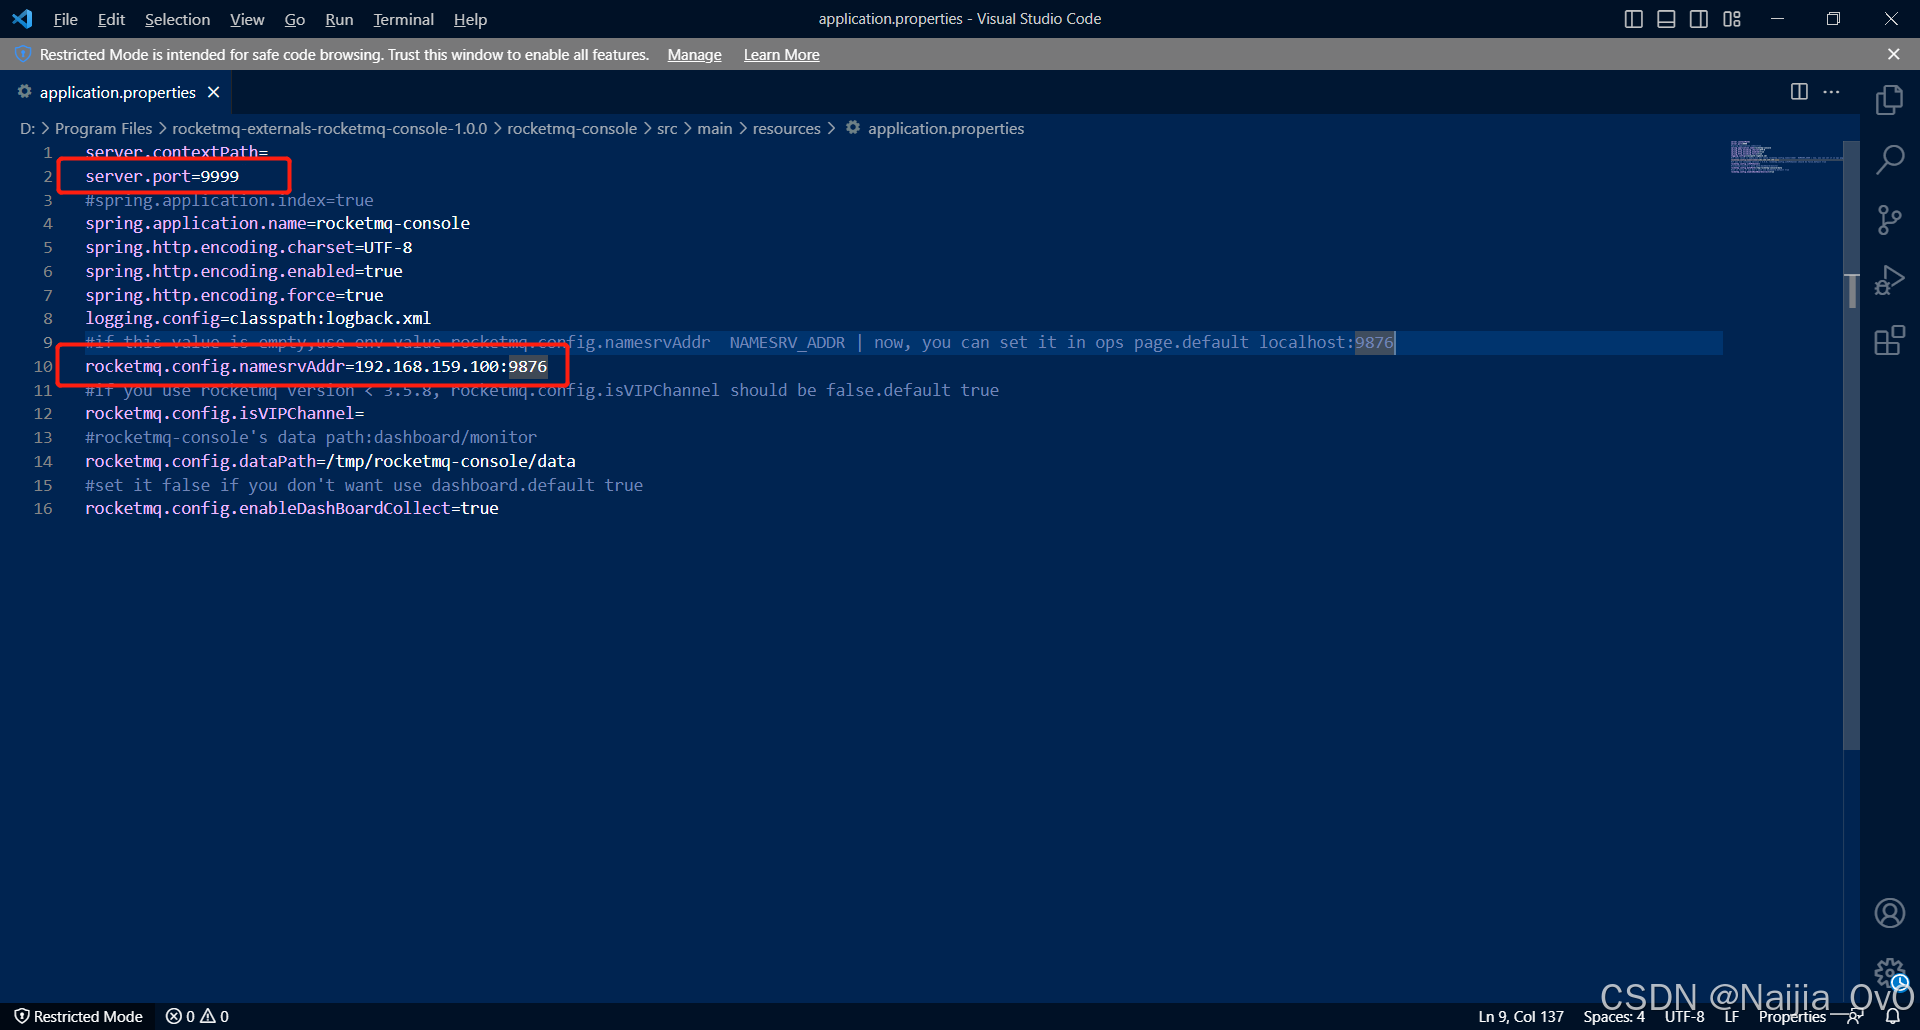Click spring.http.encoding.charset=UTF-8 line
Screen dimensions: 1920x1030
248,247
